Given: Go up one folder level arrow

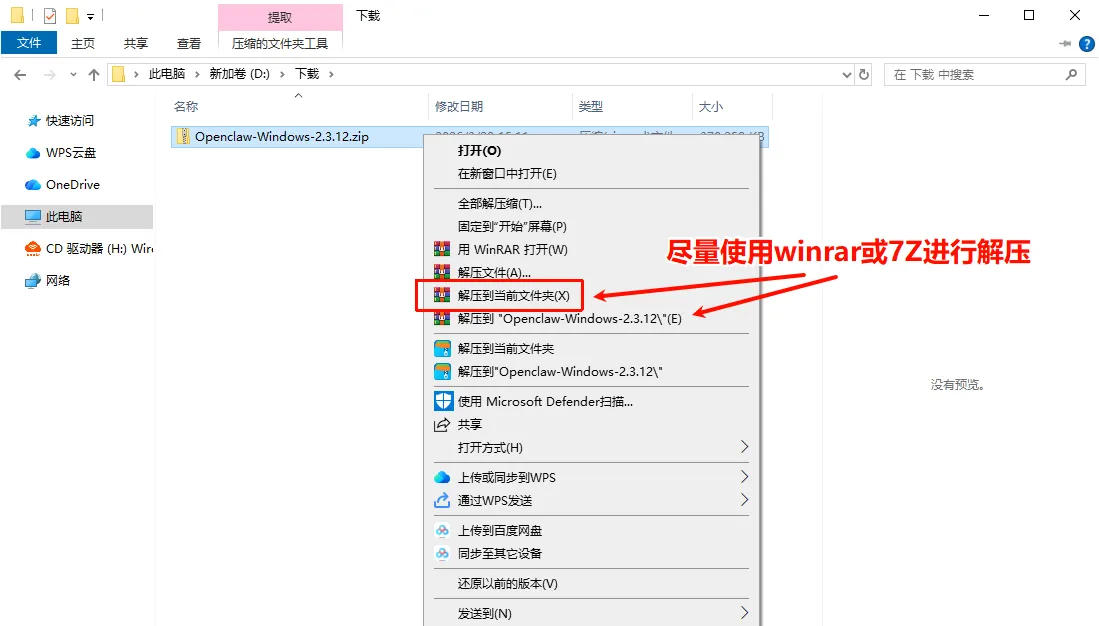Looking at the screenshot, I should click(93, 74).
